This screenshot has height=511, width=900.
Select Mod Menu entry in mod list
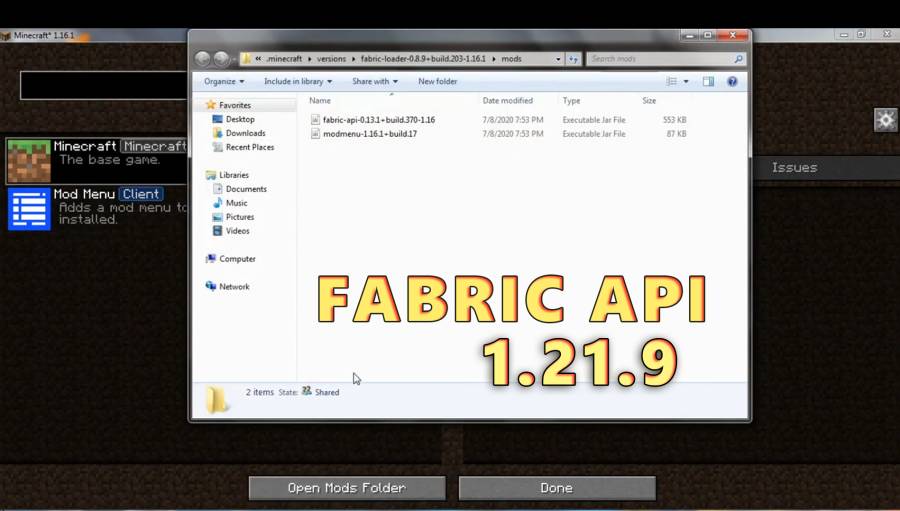coord(96,208)
